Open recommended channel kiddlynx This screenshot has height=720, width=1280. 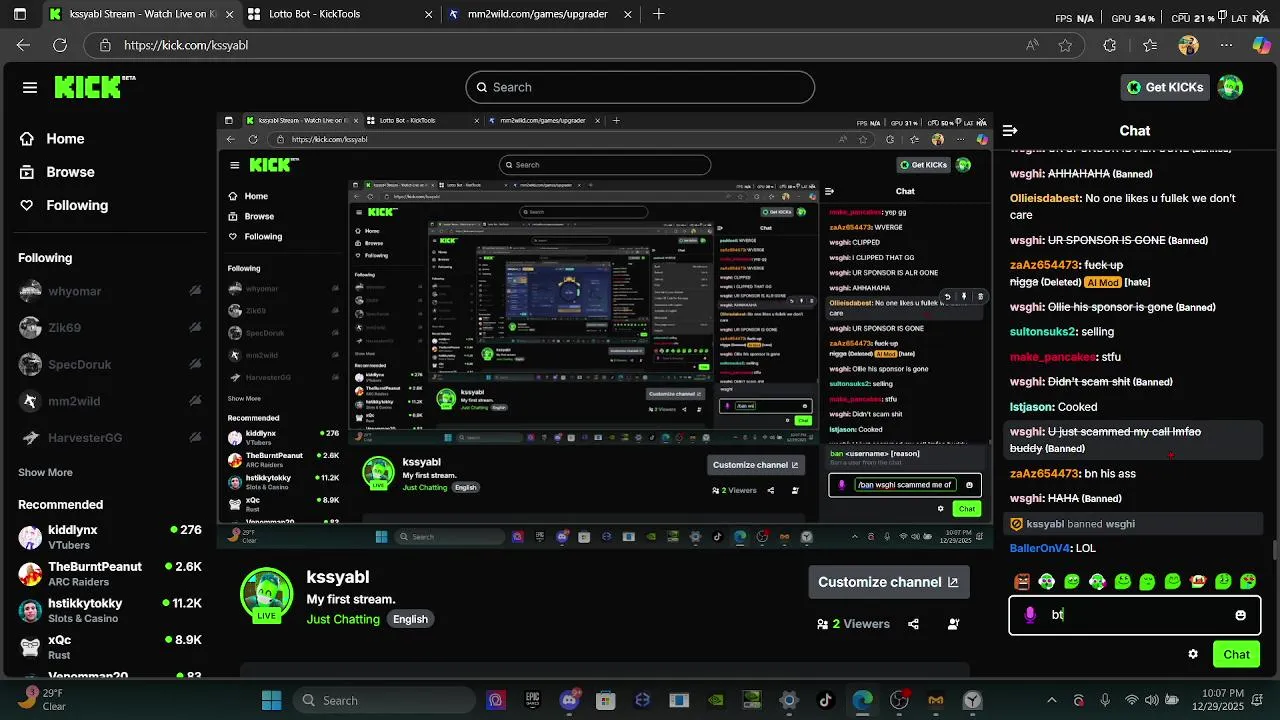(110, 537)
